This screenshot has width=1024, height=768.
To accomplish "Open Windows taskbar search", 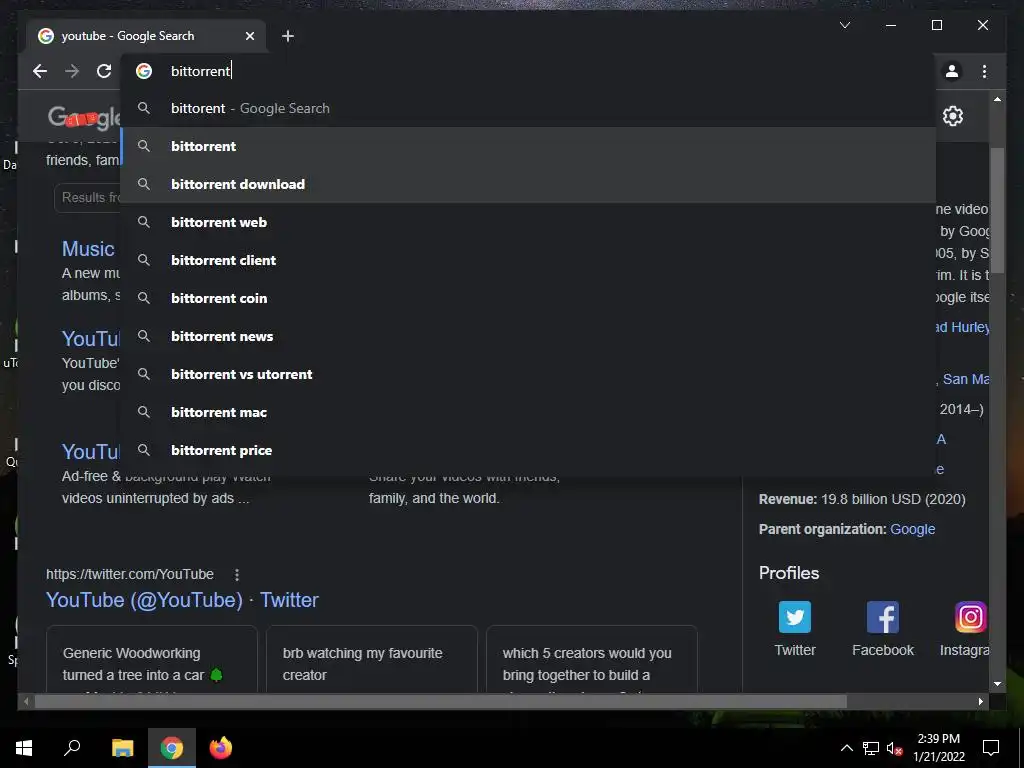I will (x=72, y=748).
